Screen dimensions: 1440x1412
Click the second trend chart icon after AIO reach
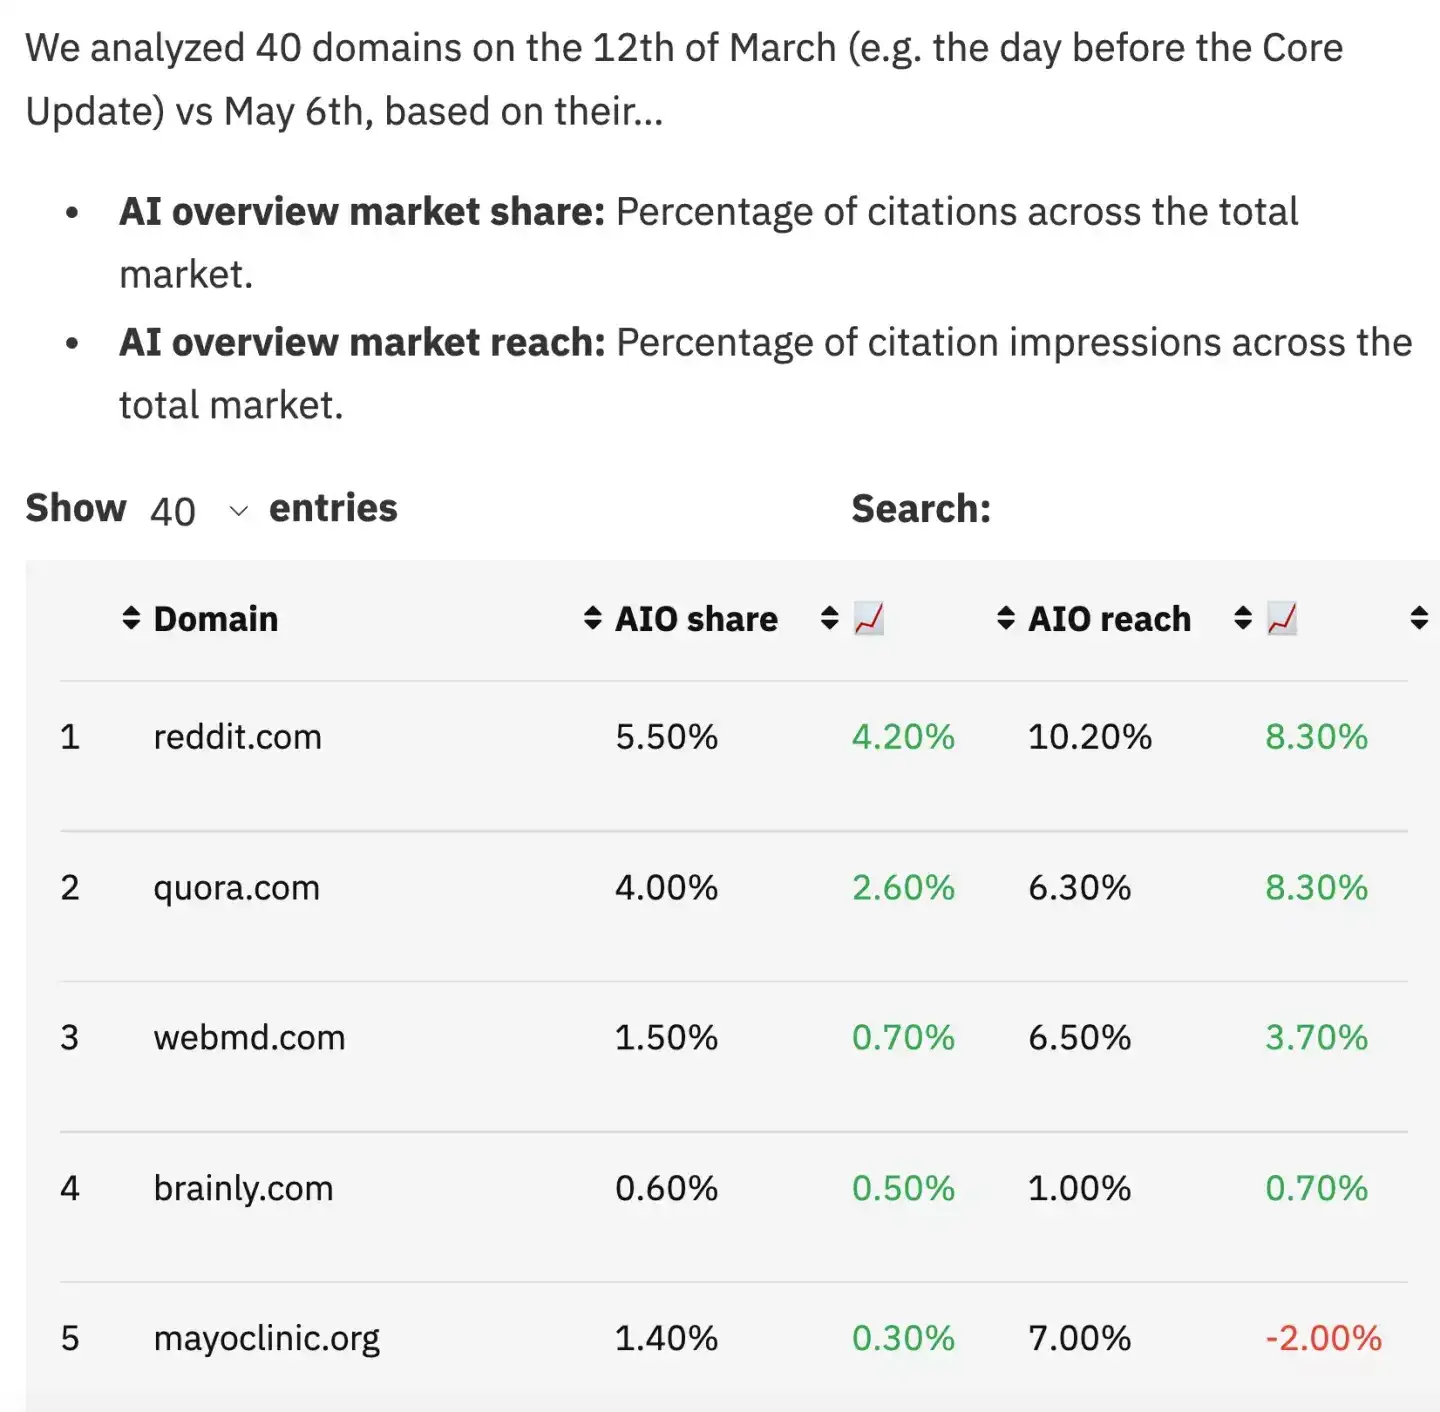1282,619
